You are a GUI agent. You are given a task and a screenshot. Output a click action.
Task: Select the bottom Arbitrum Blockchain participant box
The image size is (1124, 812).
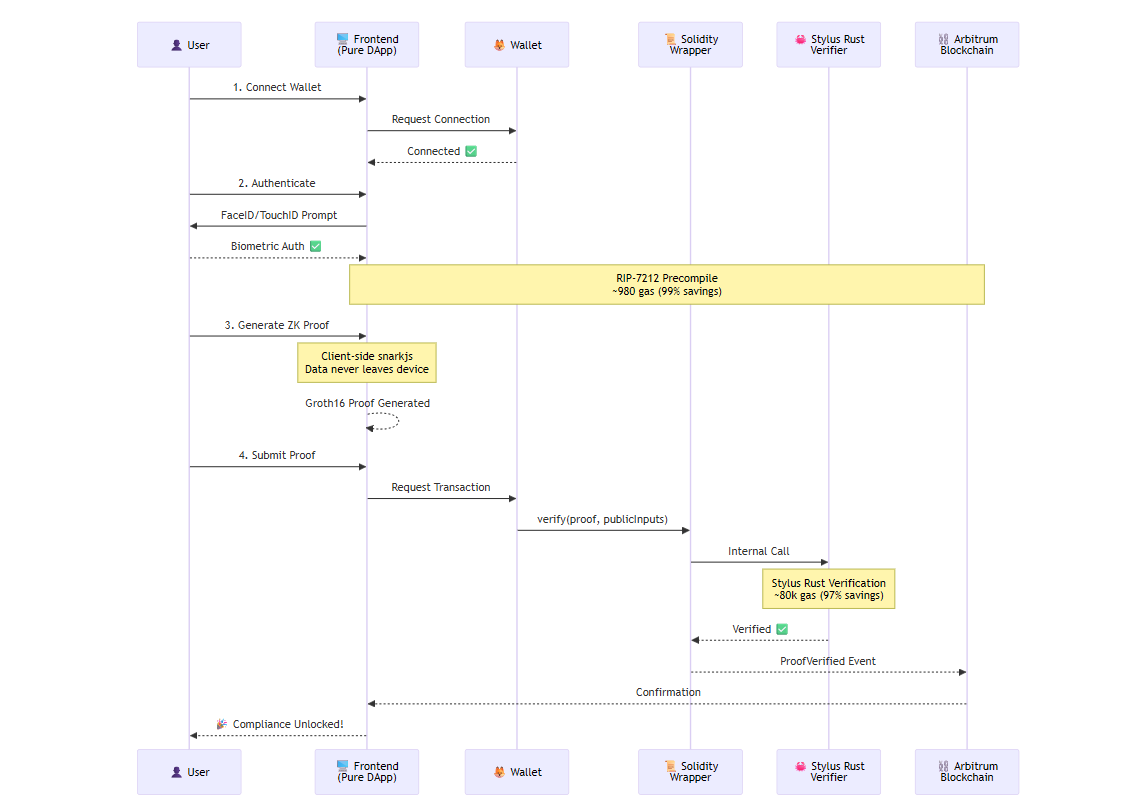pyautogui.click(x=966, y=772)
